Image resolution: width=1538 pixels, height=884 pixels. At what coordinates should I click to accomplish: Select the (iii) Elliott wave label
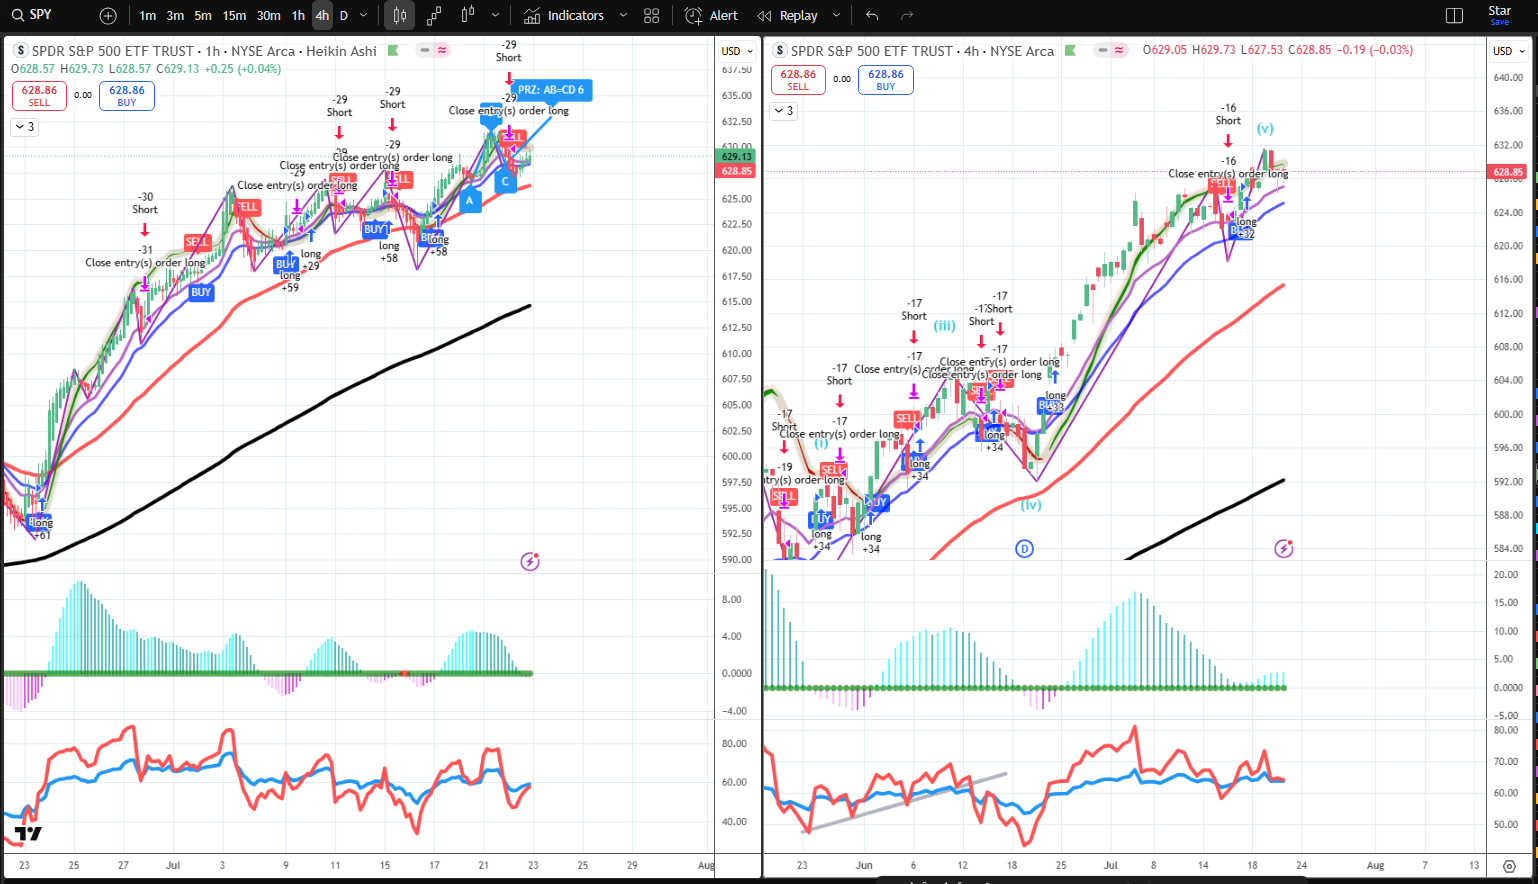point(944,325)
